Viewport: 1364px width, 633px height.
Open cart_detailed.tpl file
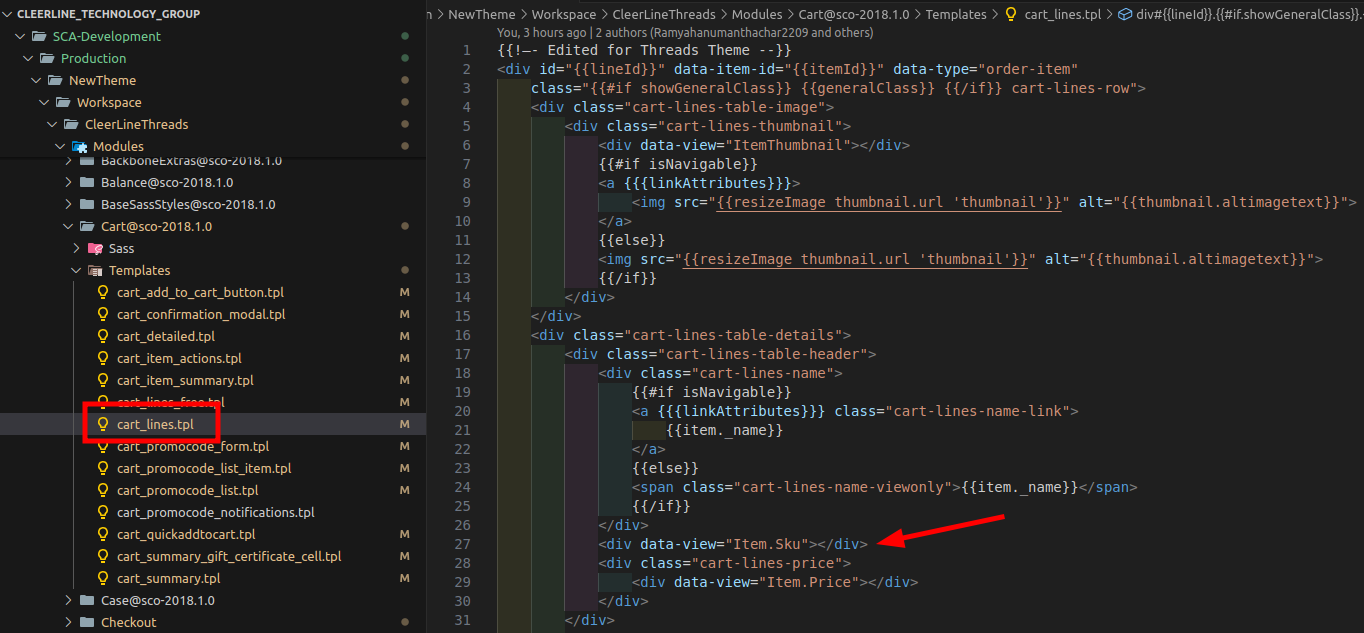click(x=165, y=337)
